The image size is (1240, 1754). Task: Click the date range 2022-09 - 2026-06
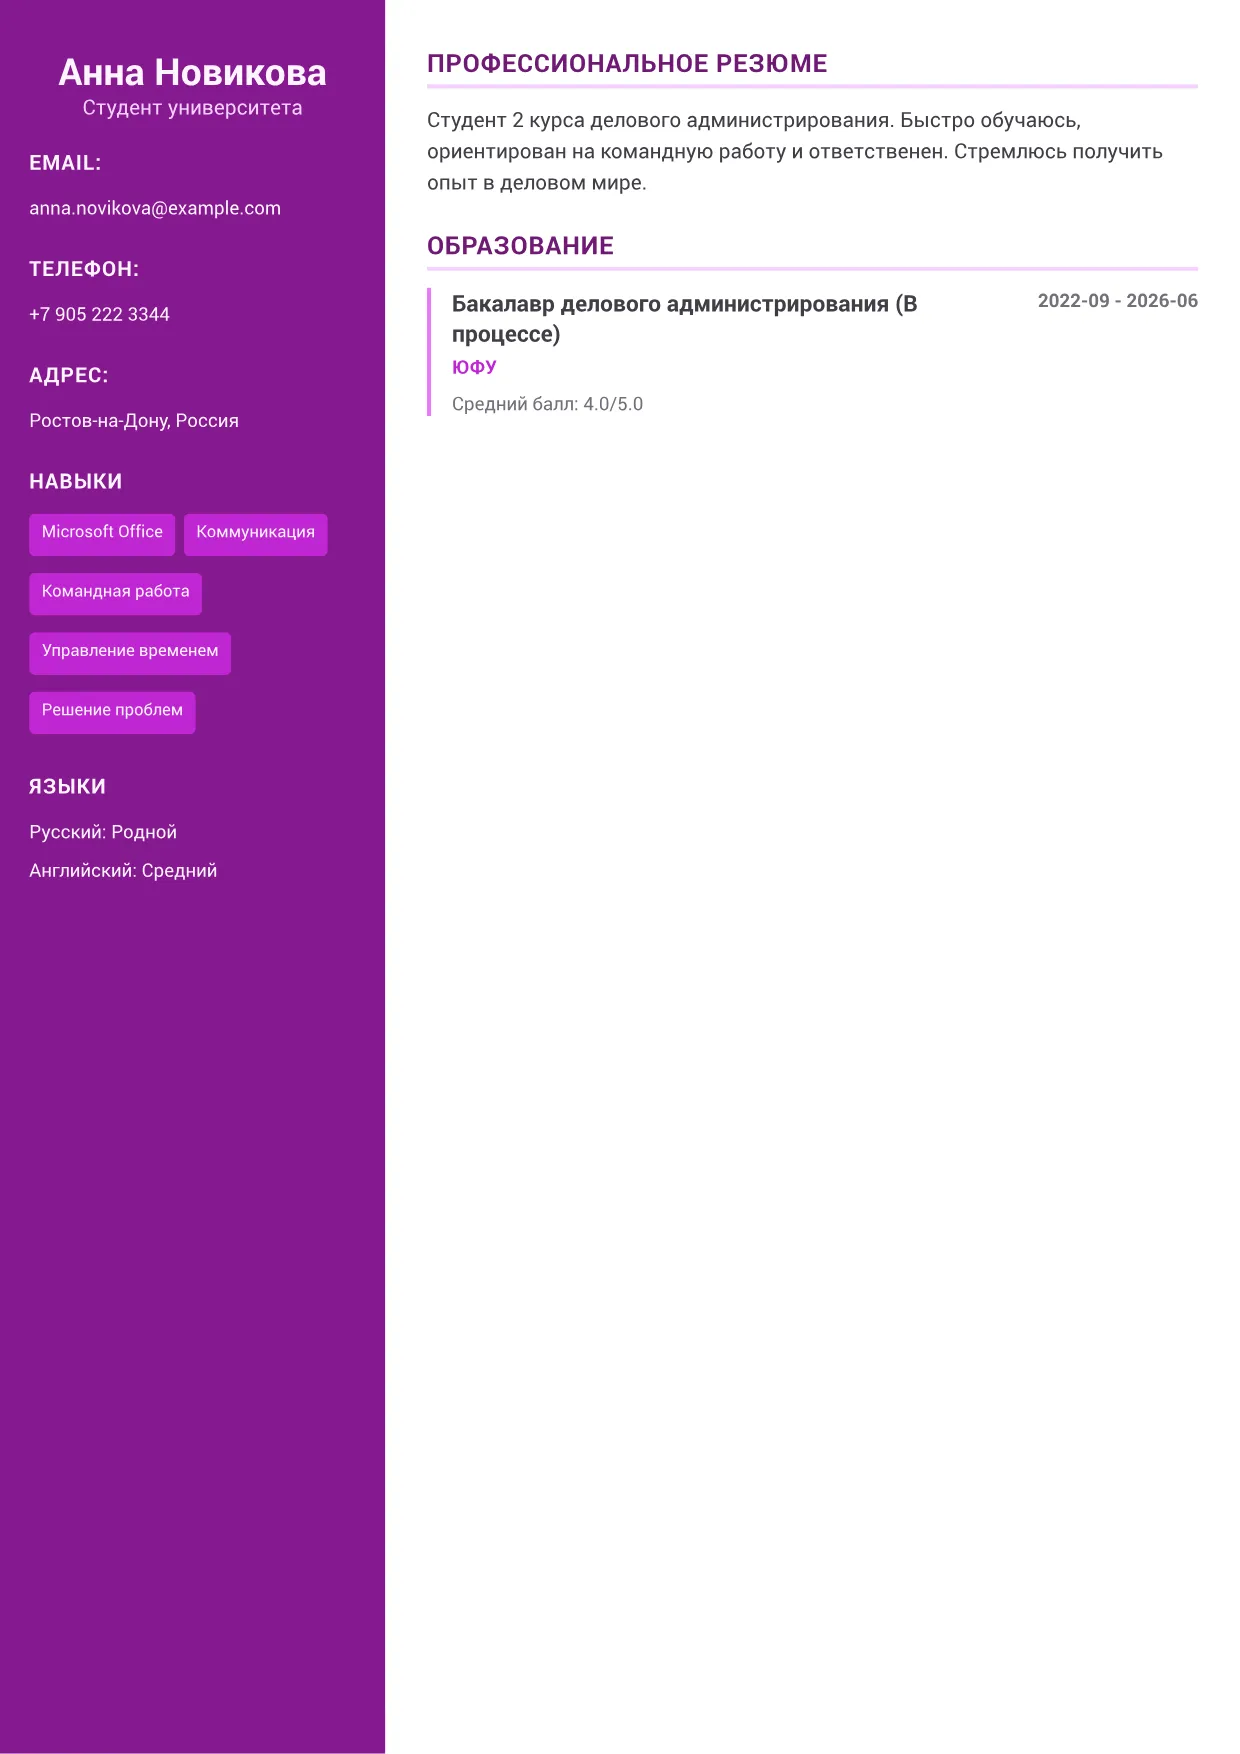click(1117, 301)
